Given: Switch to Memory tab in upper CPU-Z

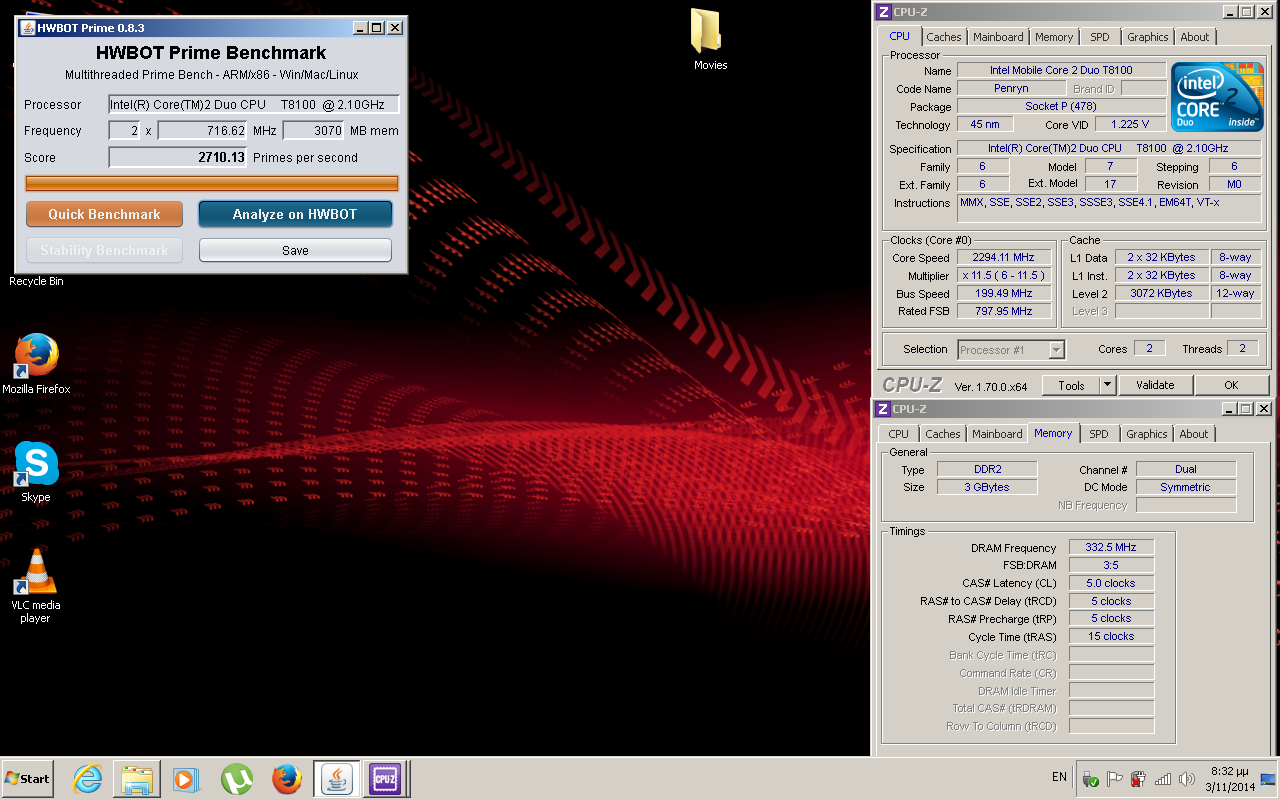Looking at the screenshot, I should coord(1054,37).
